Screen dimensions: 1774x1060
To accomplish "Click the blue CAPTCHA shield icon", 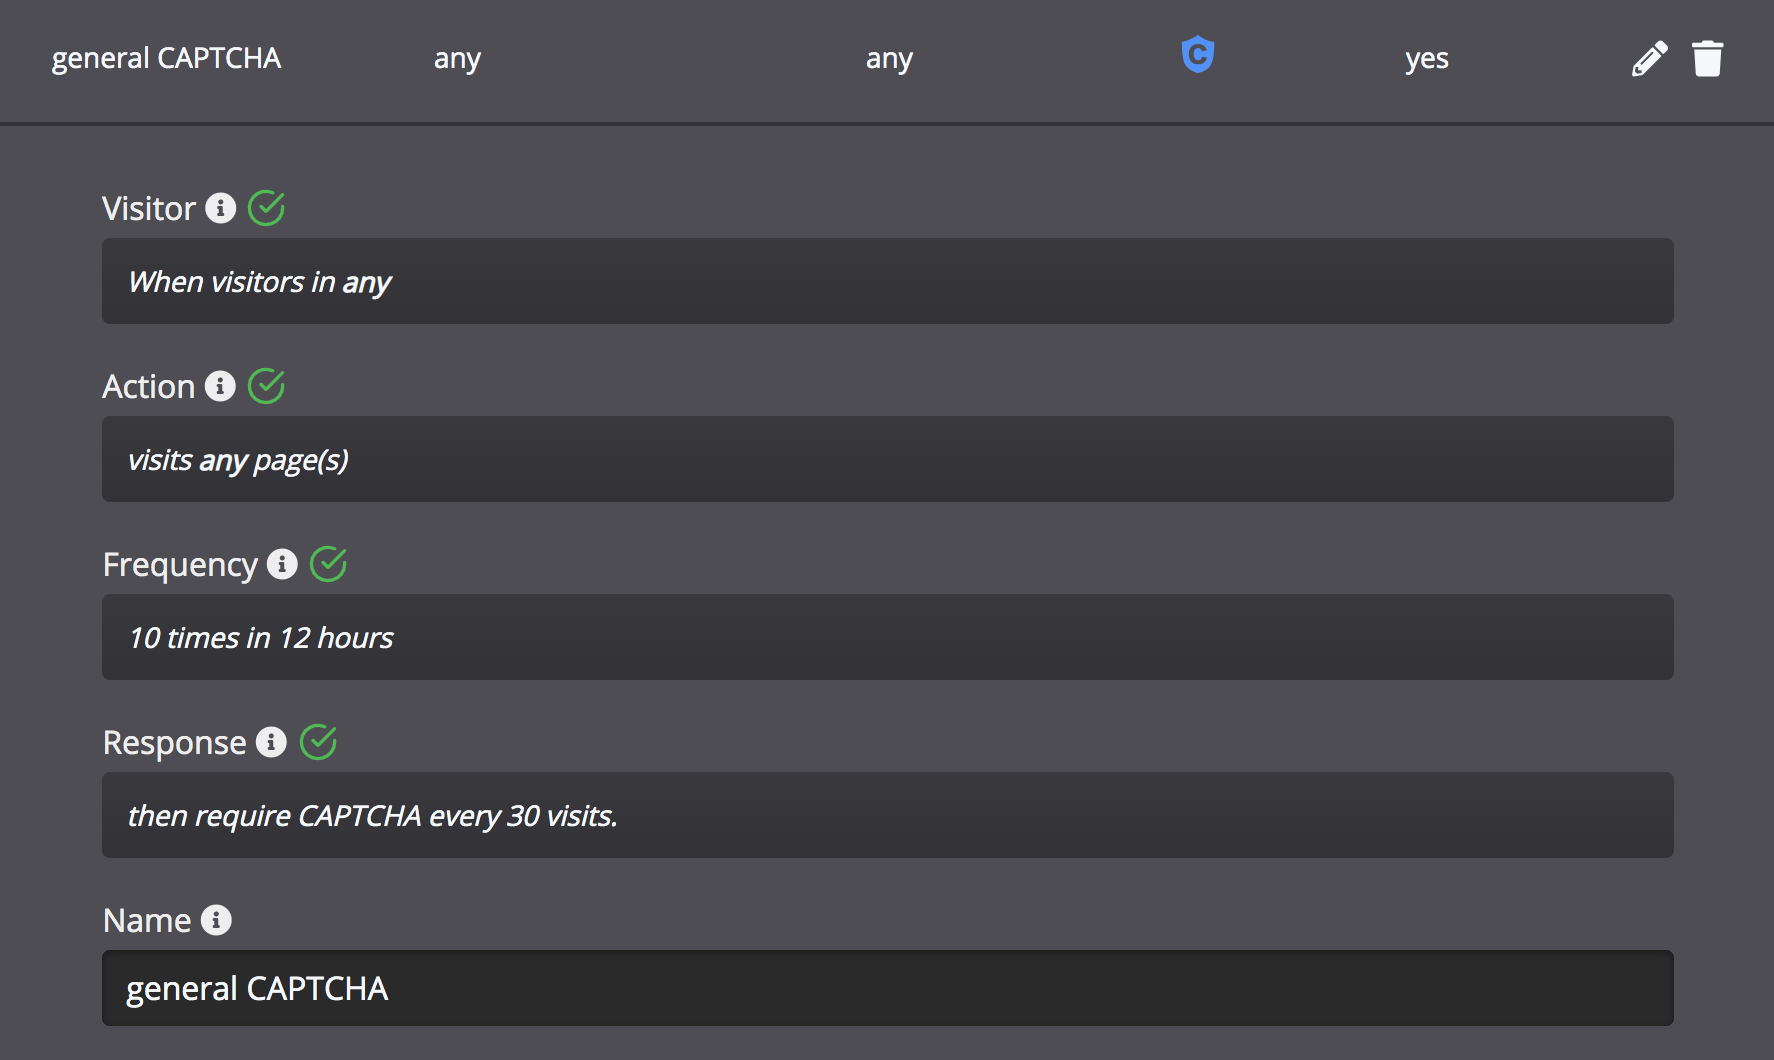I will click(1197, 55).
